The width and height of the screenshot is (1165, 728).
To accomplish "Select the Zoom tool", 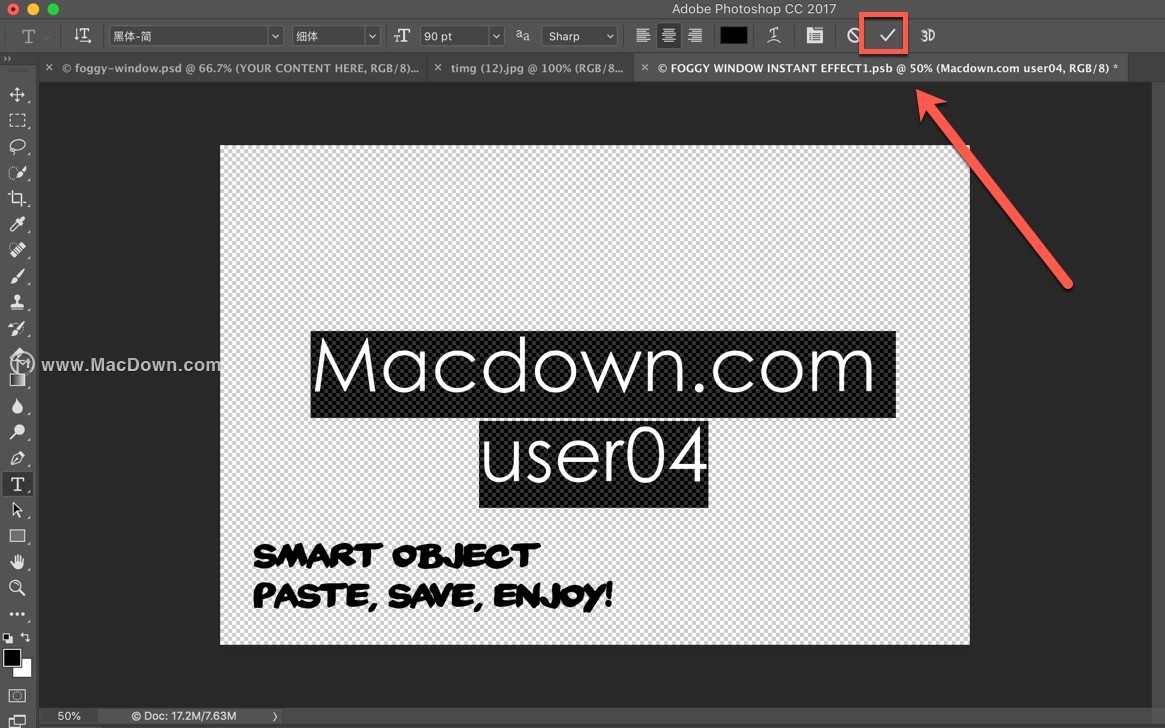I will click(x=17, y=588).
